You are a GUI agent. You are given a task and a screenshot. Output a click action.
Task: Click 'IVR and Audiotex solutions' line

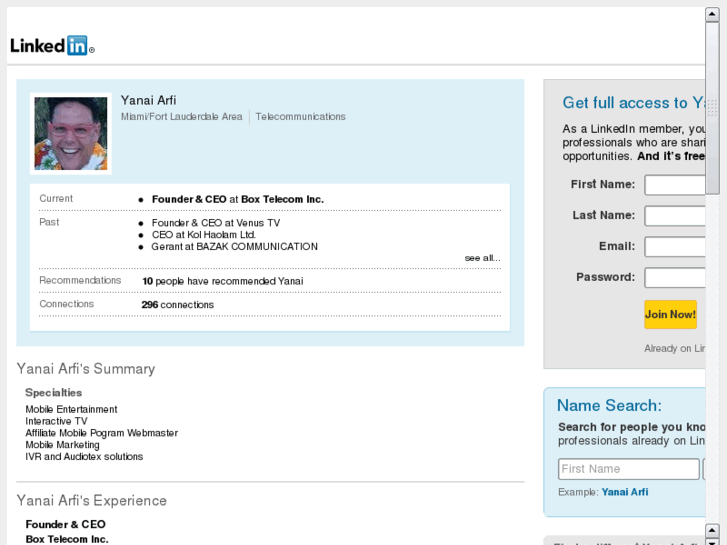click(84, 457)
